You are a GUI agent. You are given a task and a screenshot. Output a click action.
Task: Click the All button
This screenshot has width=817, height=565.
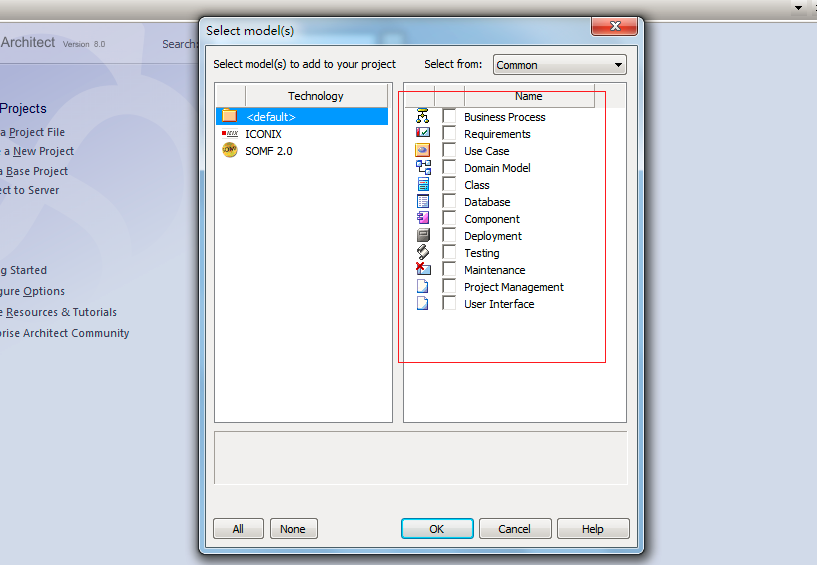coord(238,529)
